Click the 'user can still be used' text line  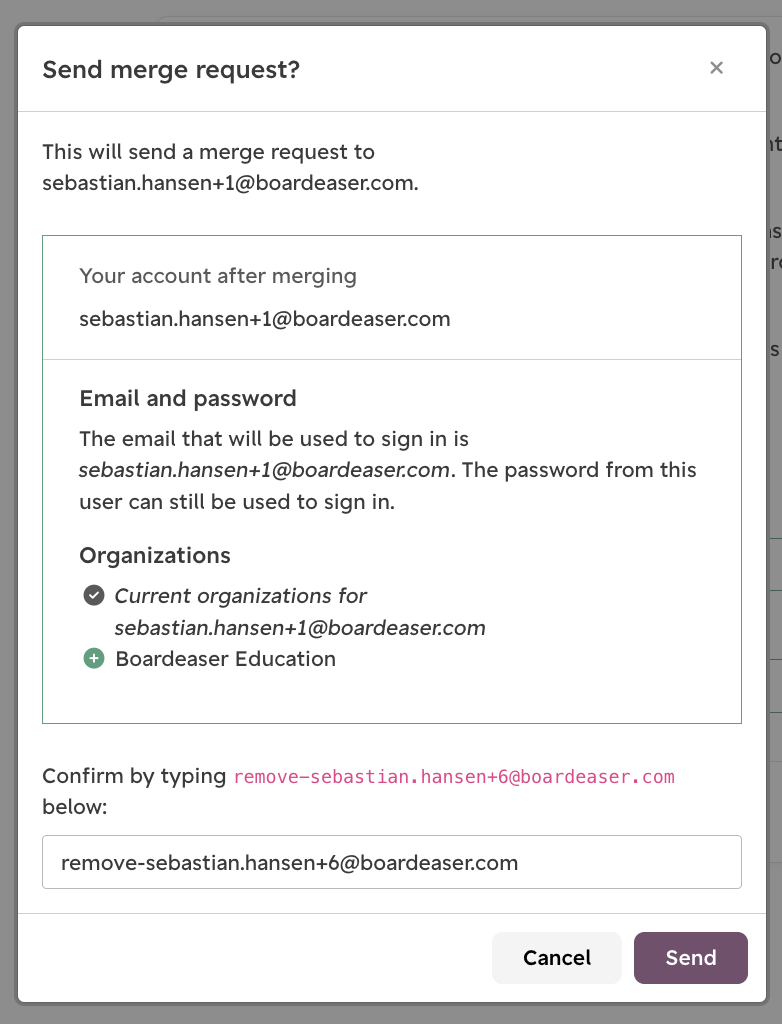coord(236,502)
